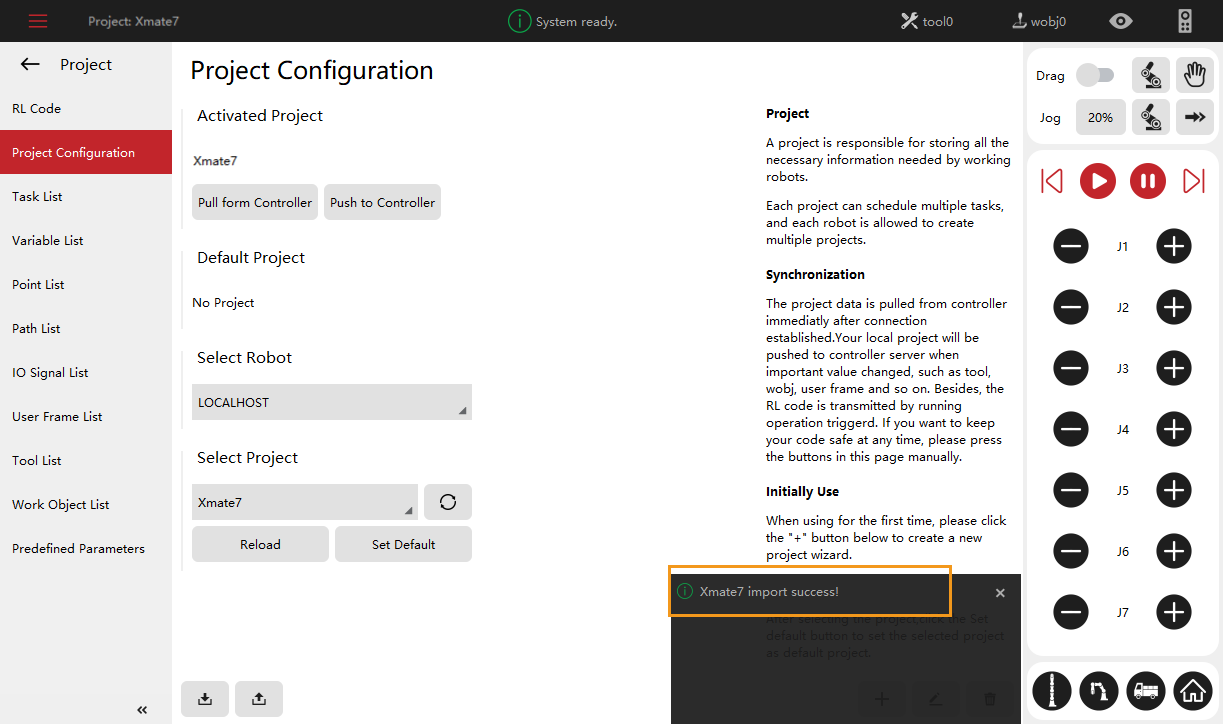The image size is (1223, 724).
Task: Click the 20% jog speed control
Action: tap(1100, 117)
